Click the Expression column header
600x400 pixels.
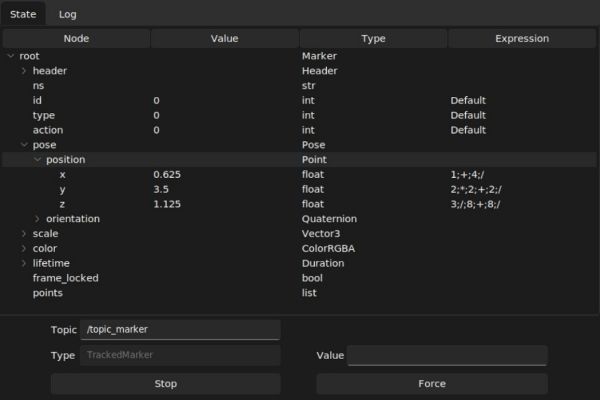click(521, 39)
